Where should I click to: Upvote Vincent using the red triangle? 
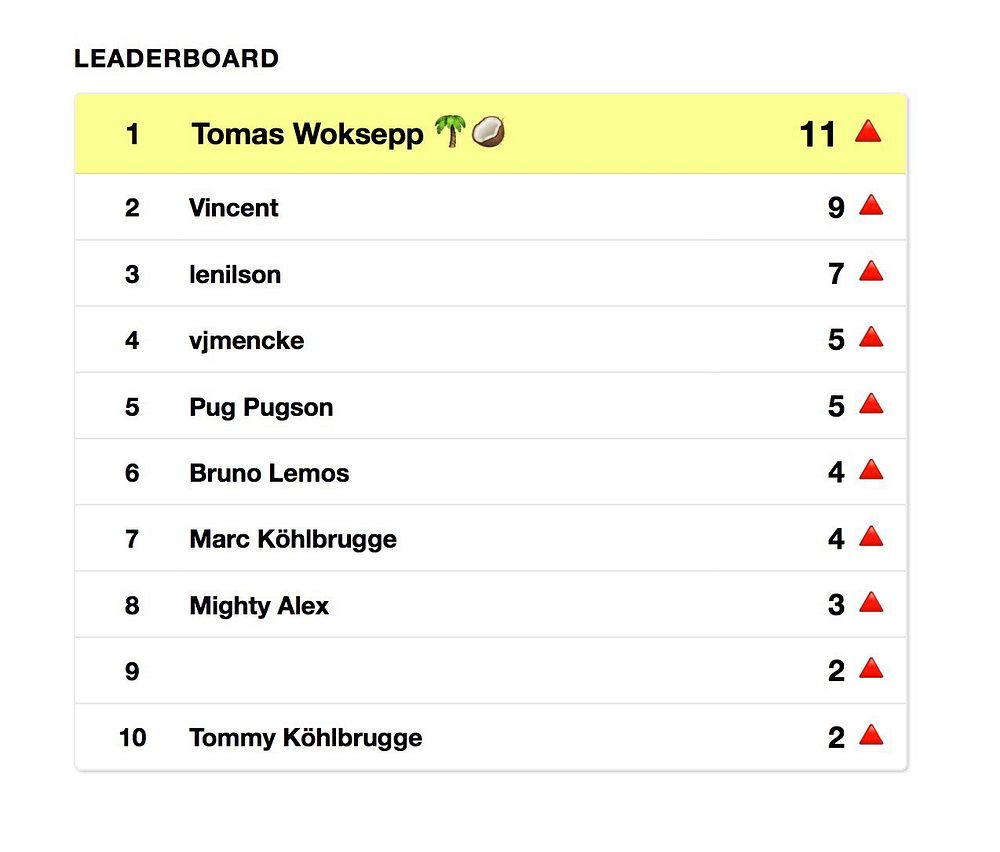coord(871,205)
